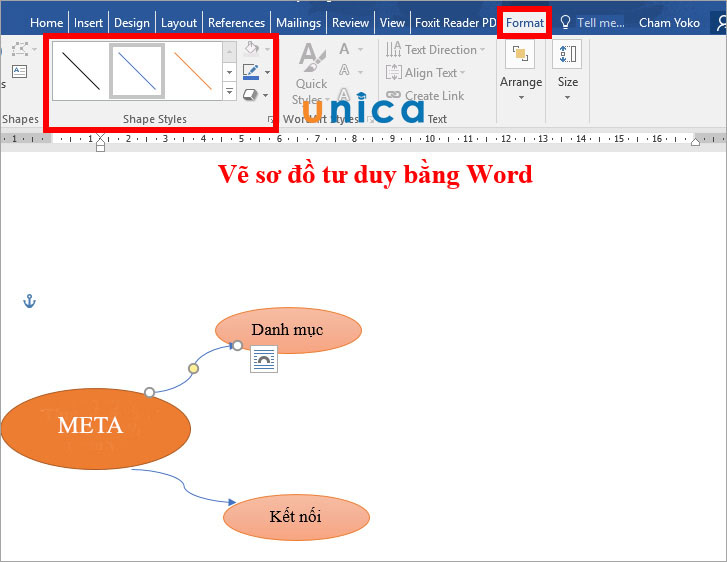Click the Shape Fill paint bucket icon
Screen dimensions: 727x562
pos(251,48)
